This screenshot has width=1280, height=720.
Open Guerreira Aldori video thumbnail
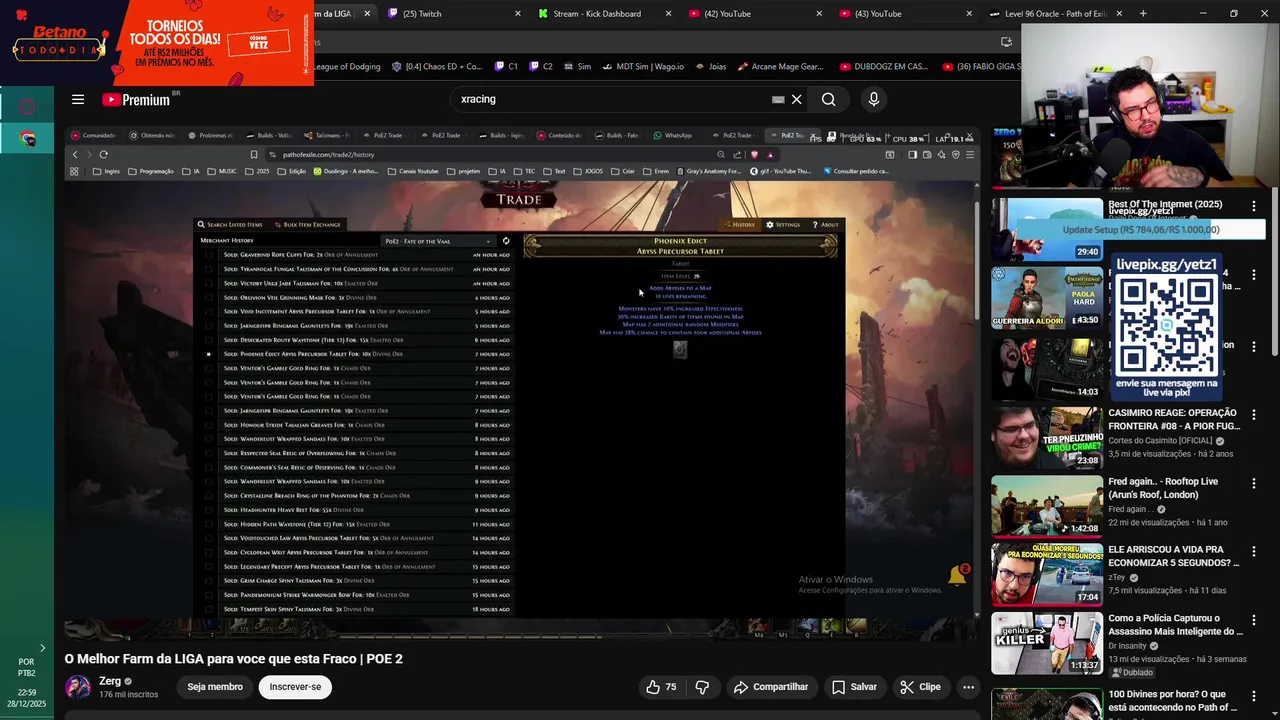pos(1047,298)
